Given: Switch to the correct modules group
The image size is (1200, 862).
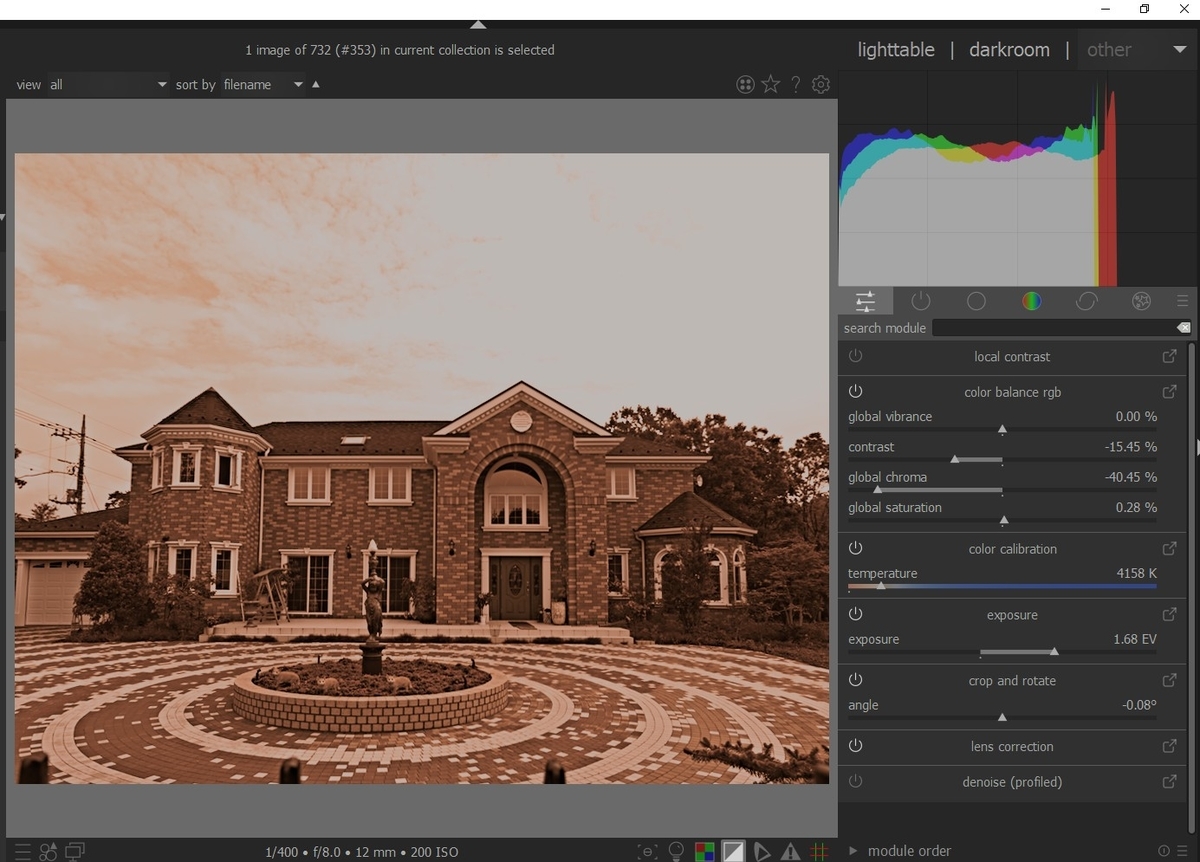Looking at the screenshot, I should click(x=1086, y=301).
